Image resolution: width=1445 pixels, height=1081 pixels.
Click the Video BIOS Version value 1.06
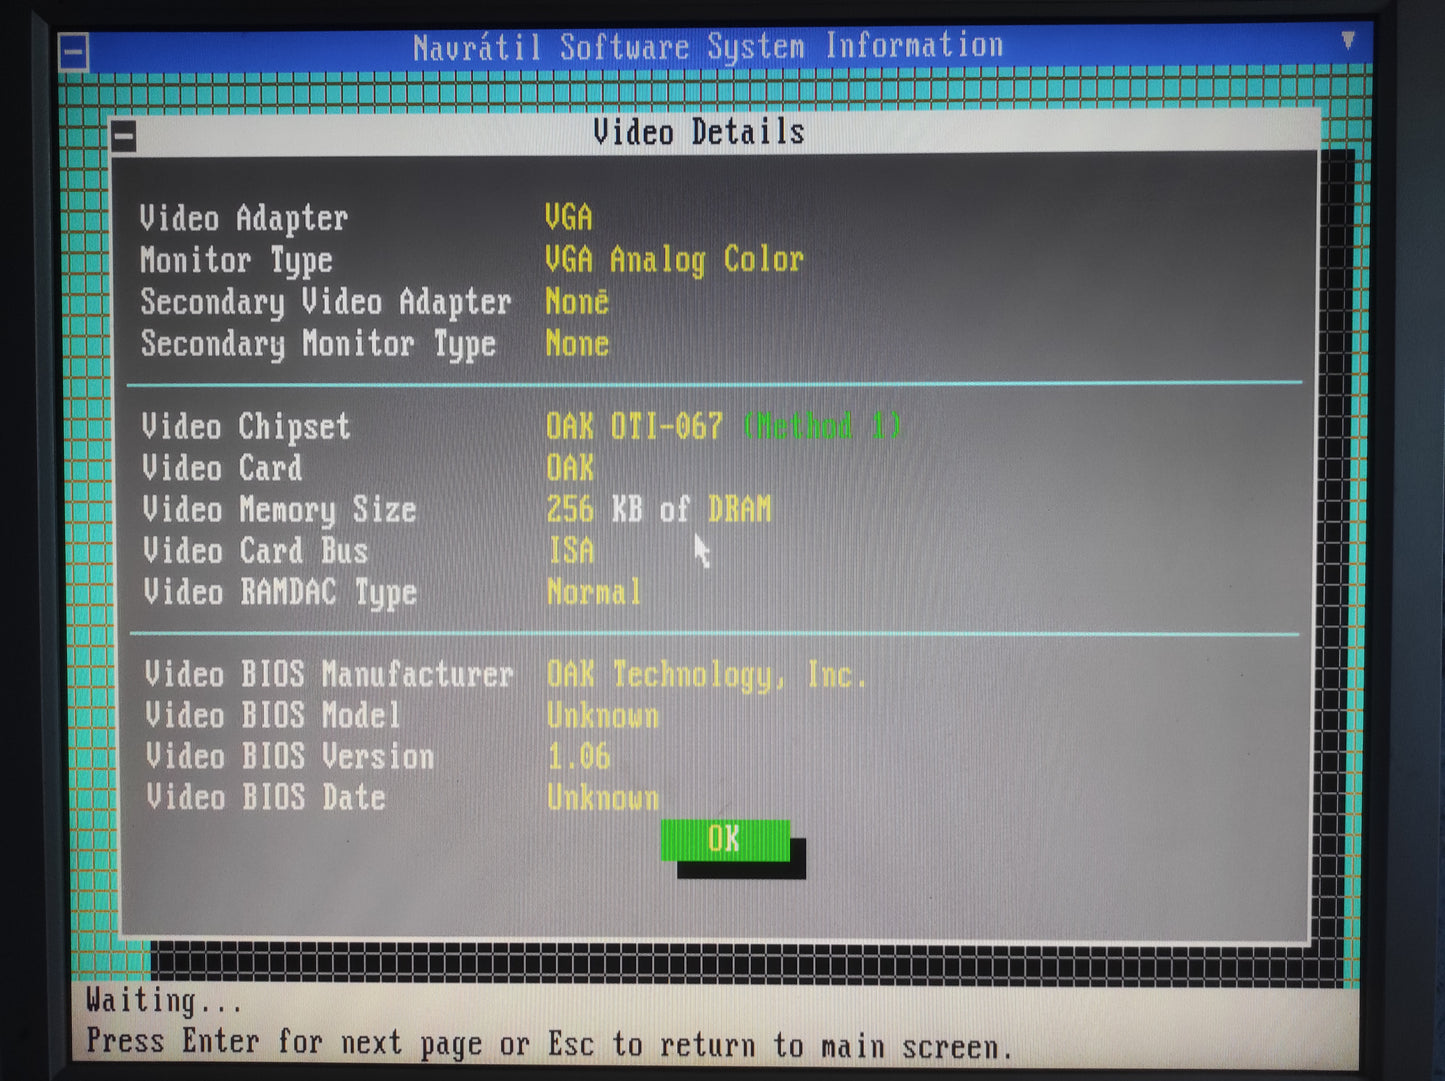coord(578,757)
